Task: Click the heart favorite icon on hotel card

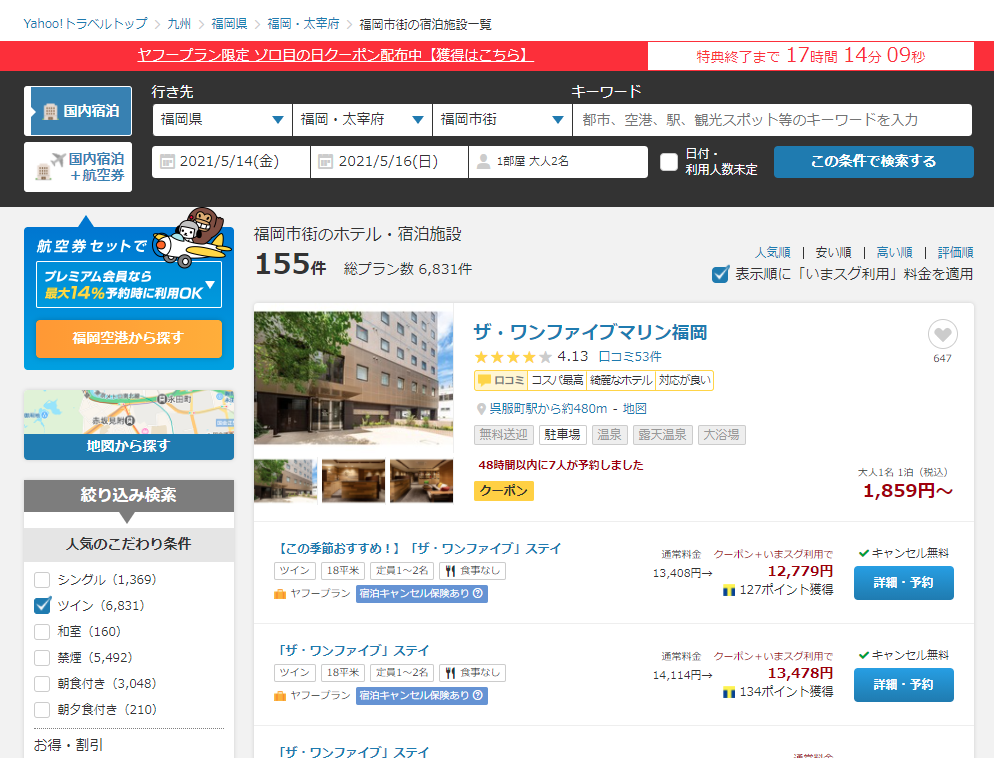Action: click(942, 334)
